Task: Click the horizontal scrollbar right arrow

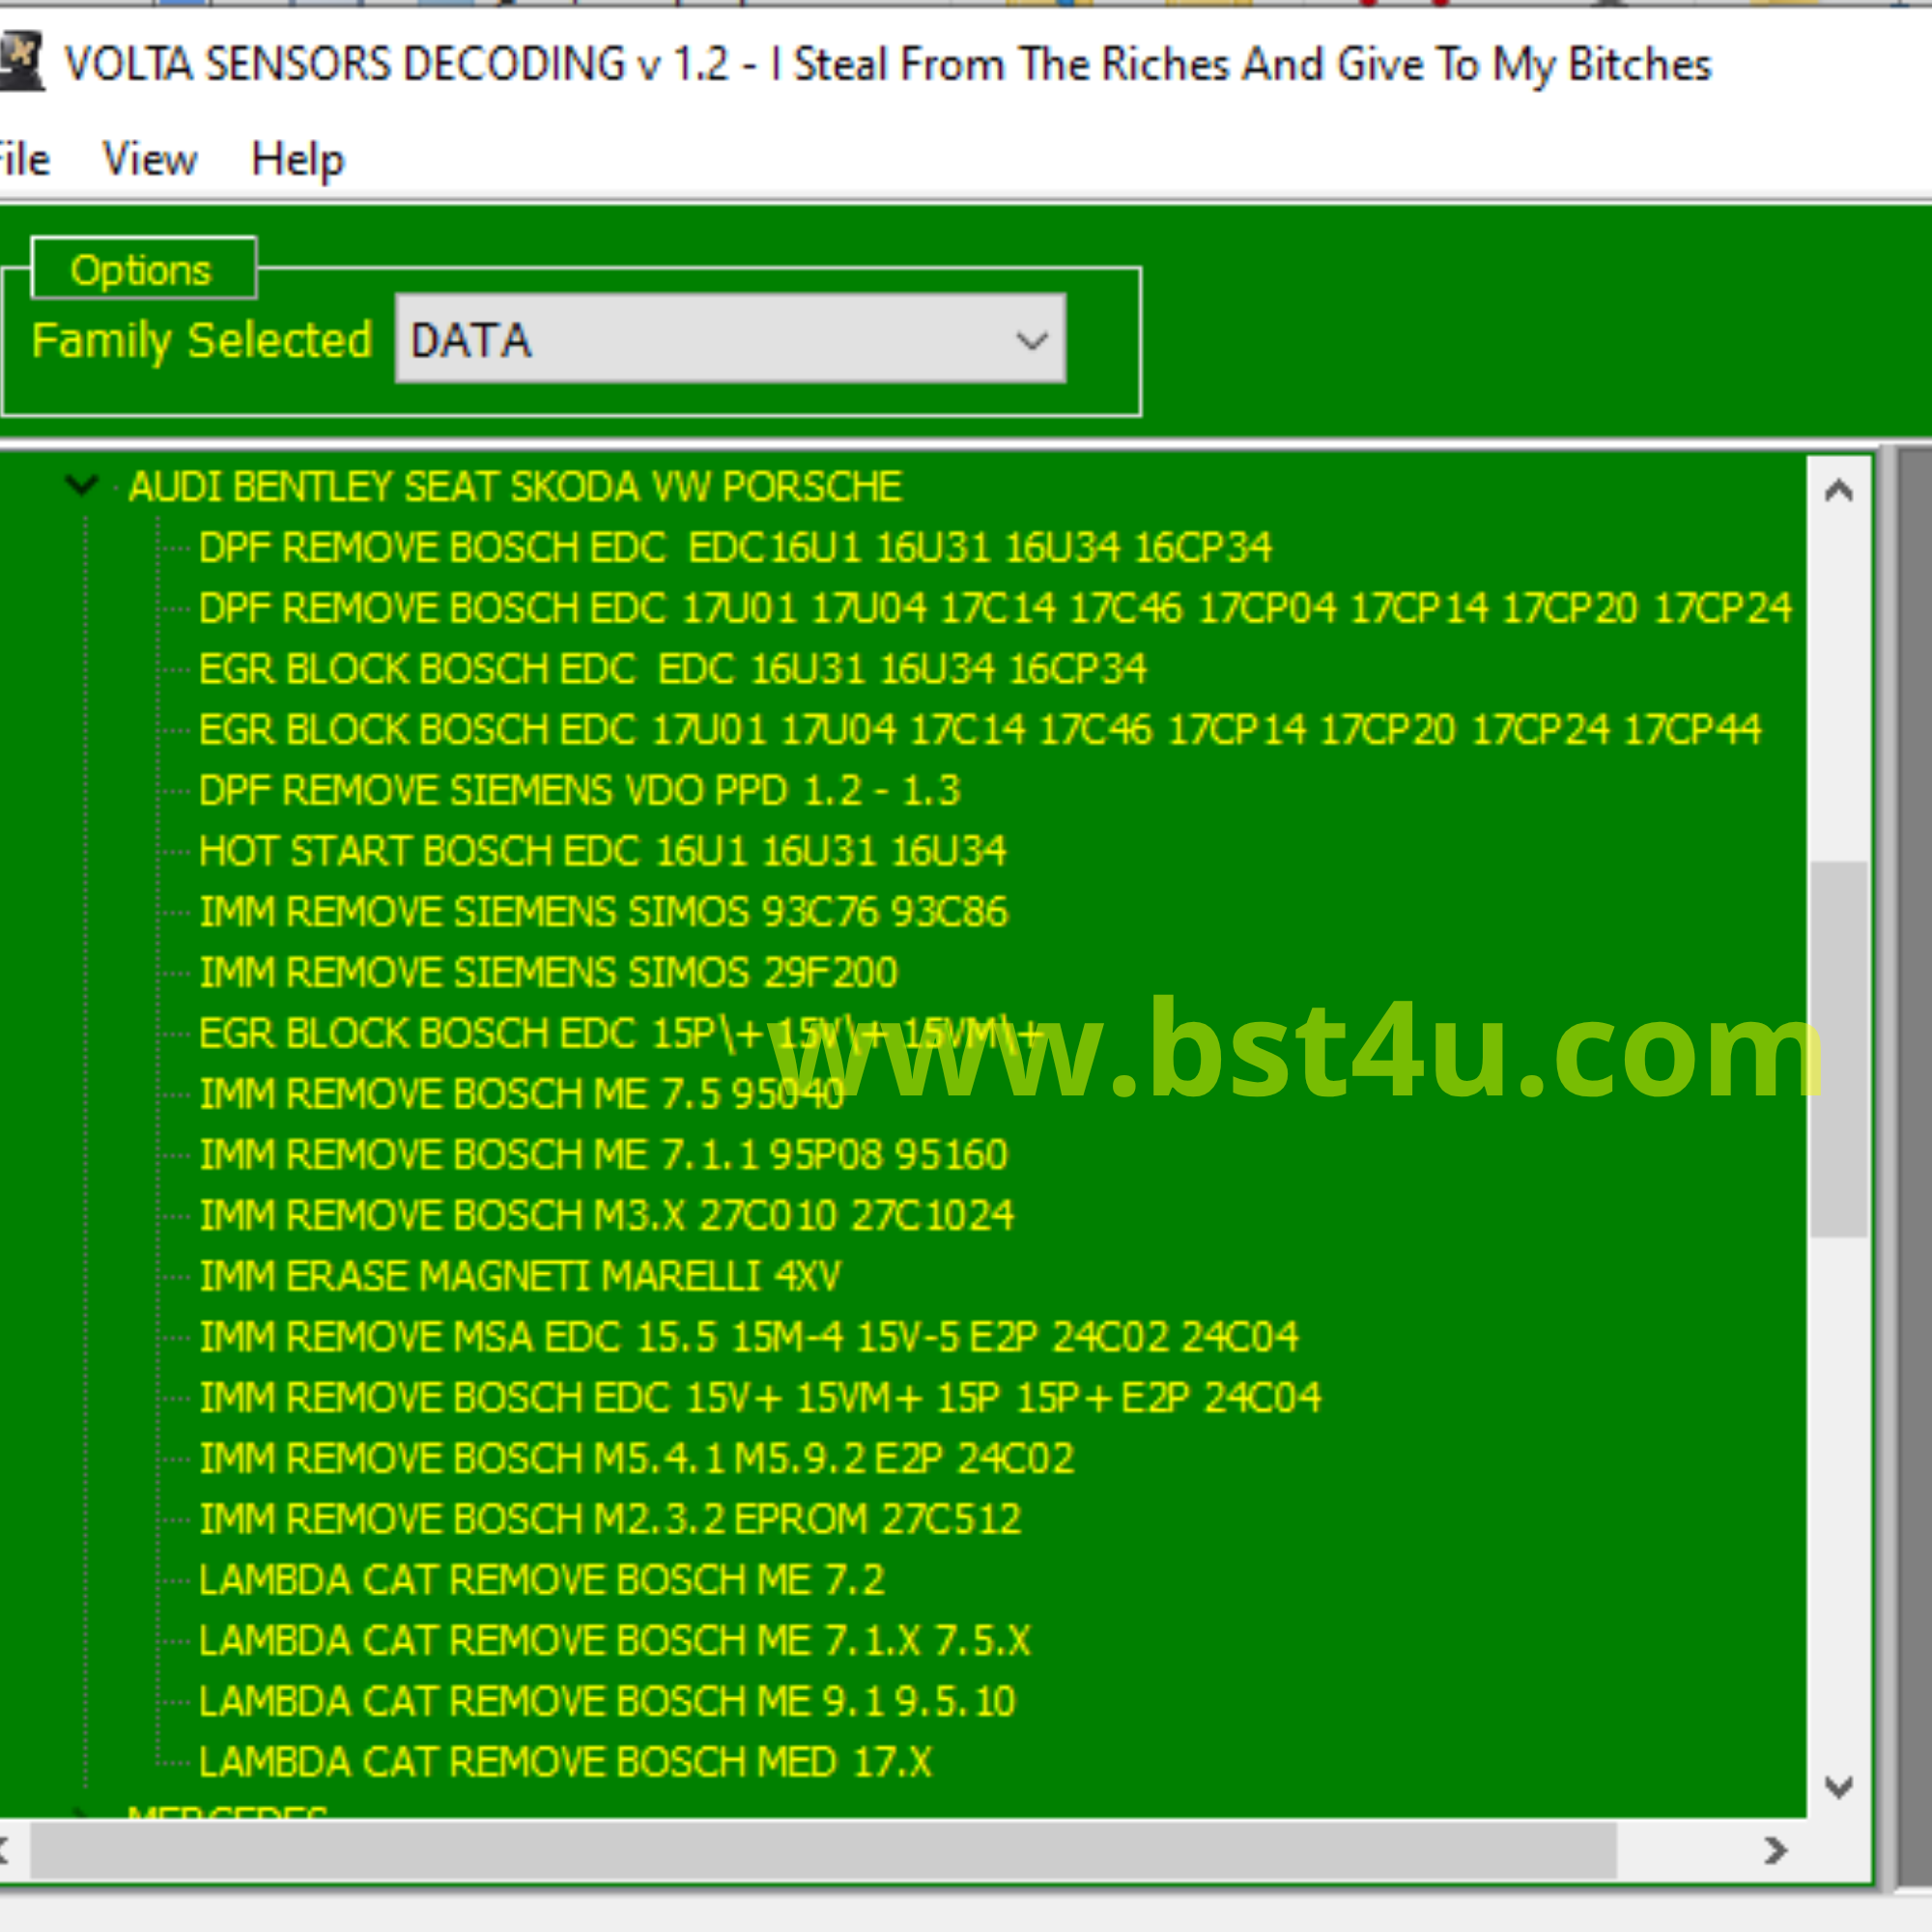Action: [1775, 1851]
